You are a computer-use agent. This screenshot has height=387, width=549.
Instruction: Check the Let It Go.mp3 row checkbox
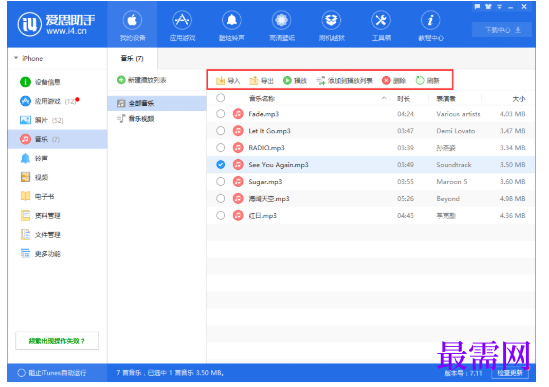(x=221, y=131)
